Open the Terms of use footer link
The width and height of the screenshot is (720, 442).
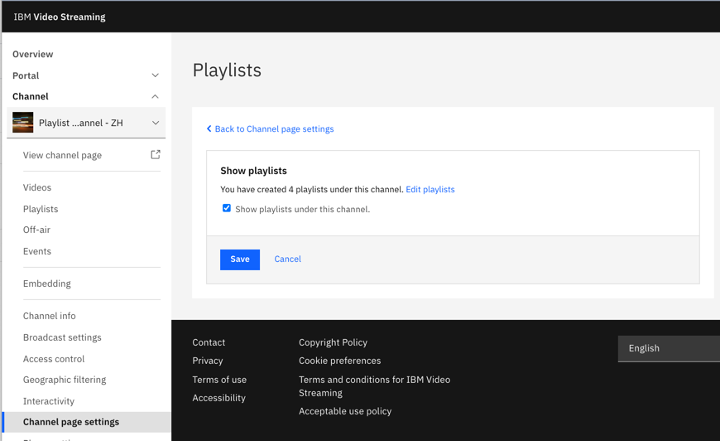(x=219, y=380)
